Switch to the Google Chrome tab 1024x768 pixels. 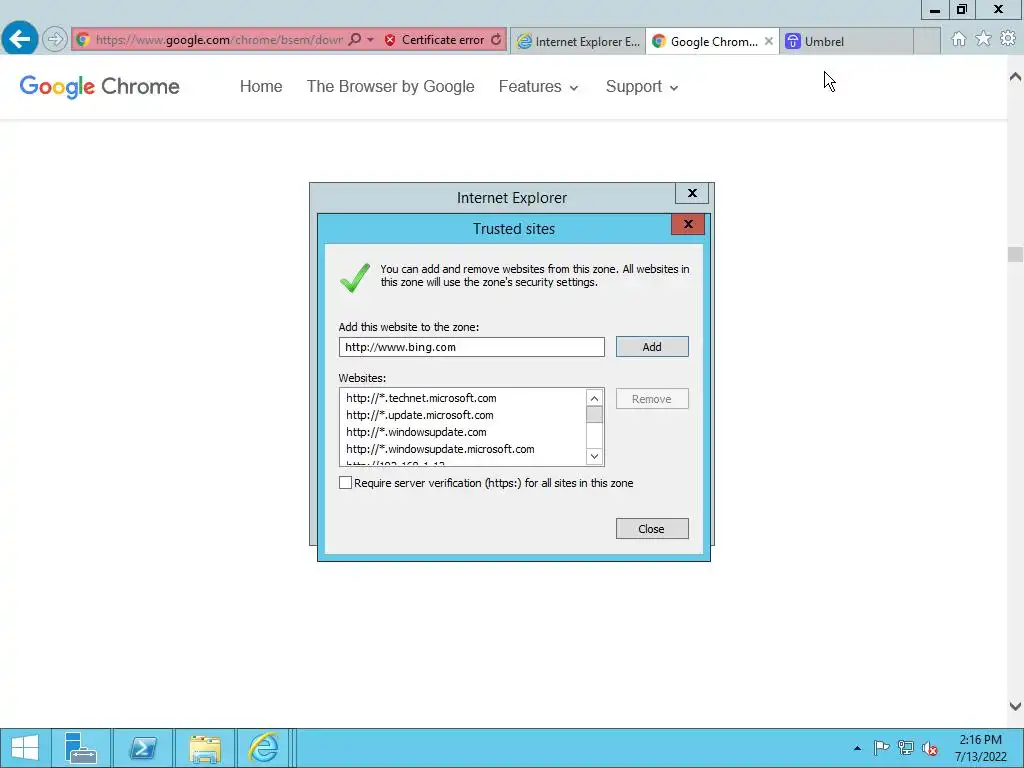(705, 41)
